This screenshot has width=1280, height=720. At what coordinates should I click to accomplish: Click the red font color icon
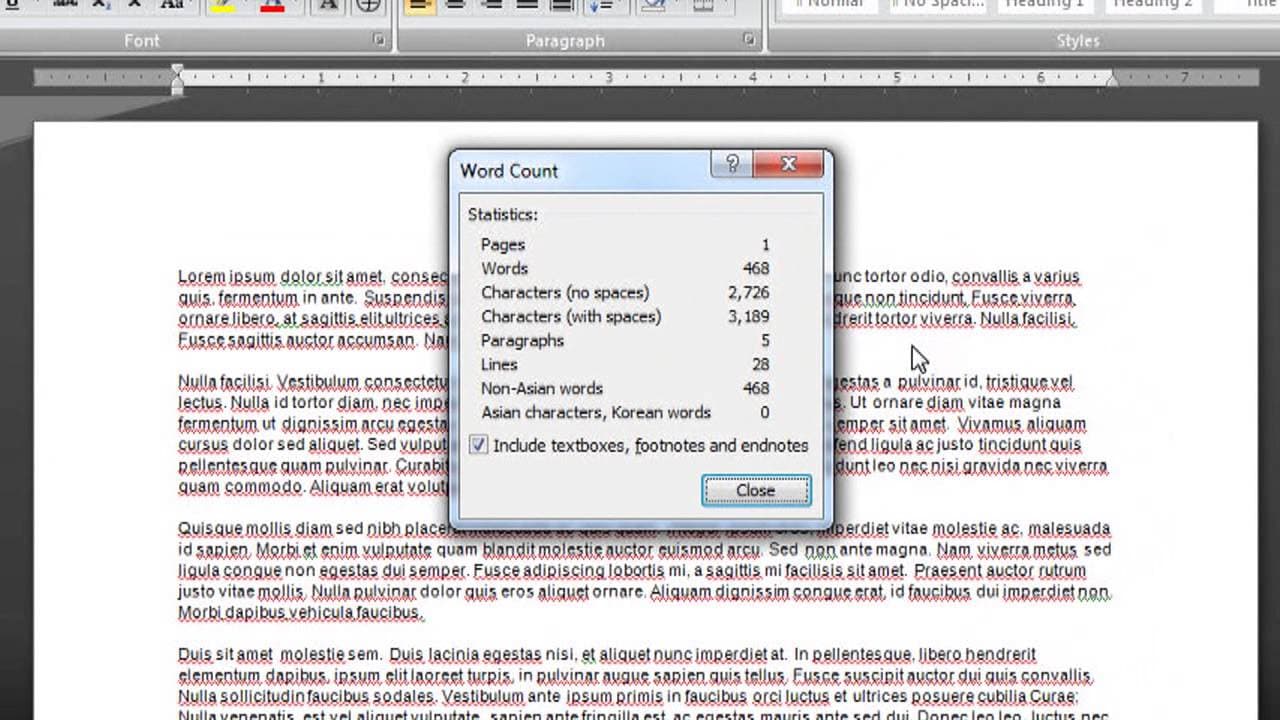pyautogui.click(x=271, y=5)
